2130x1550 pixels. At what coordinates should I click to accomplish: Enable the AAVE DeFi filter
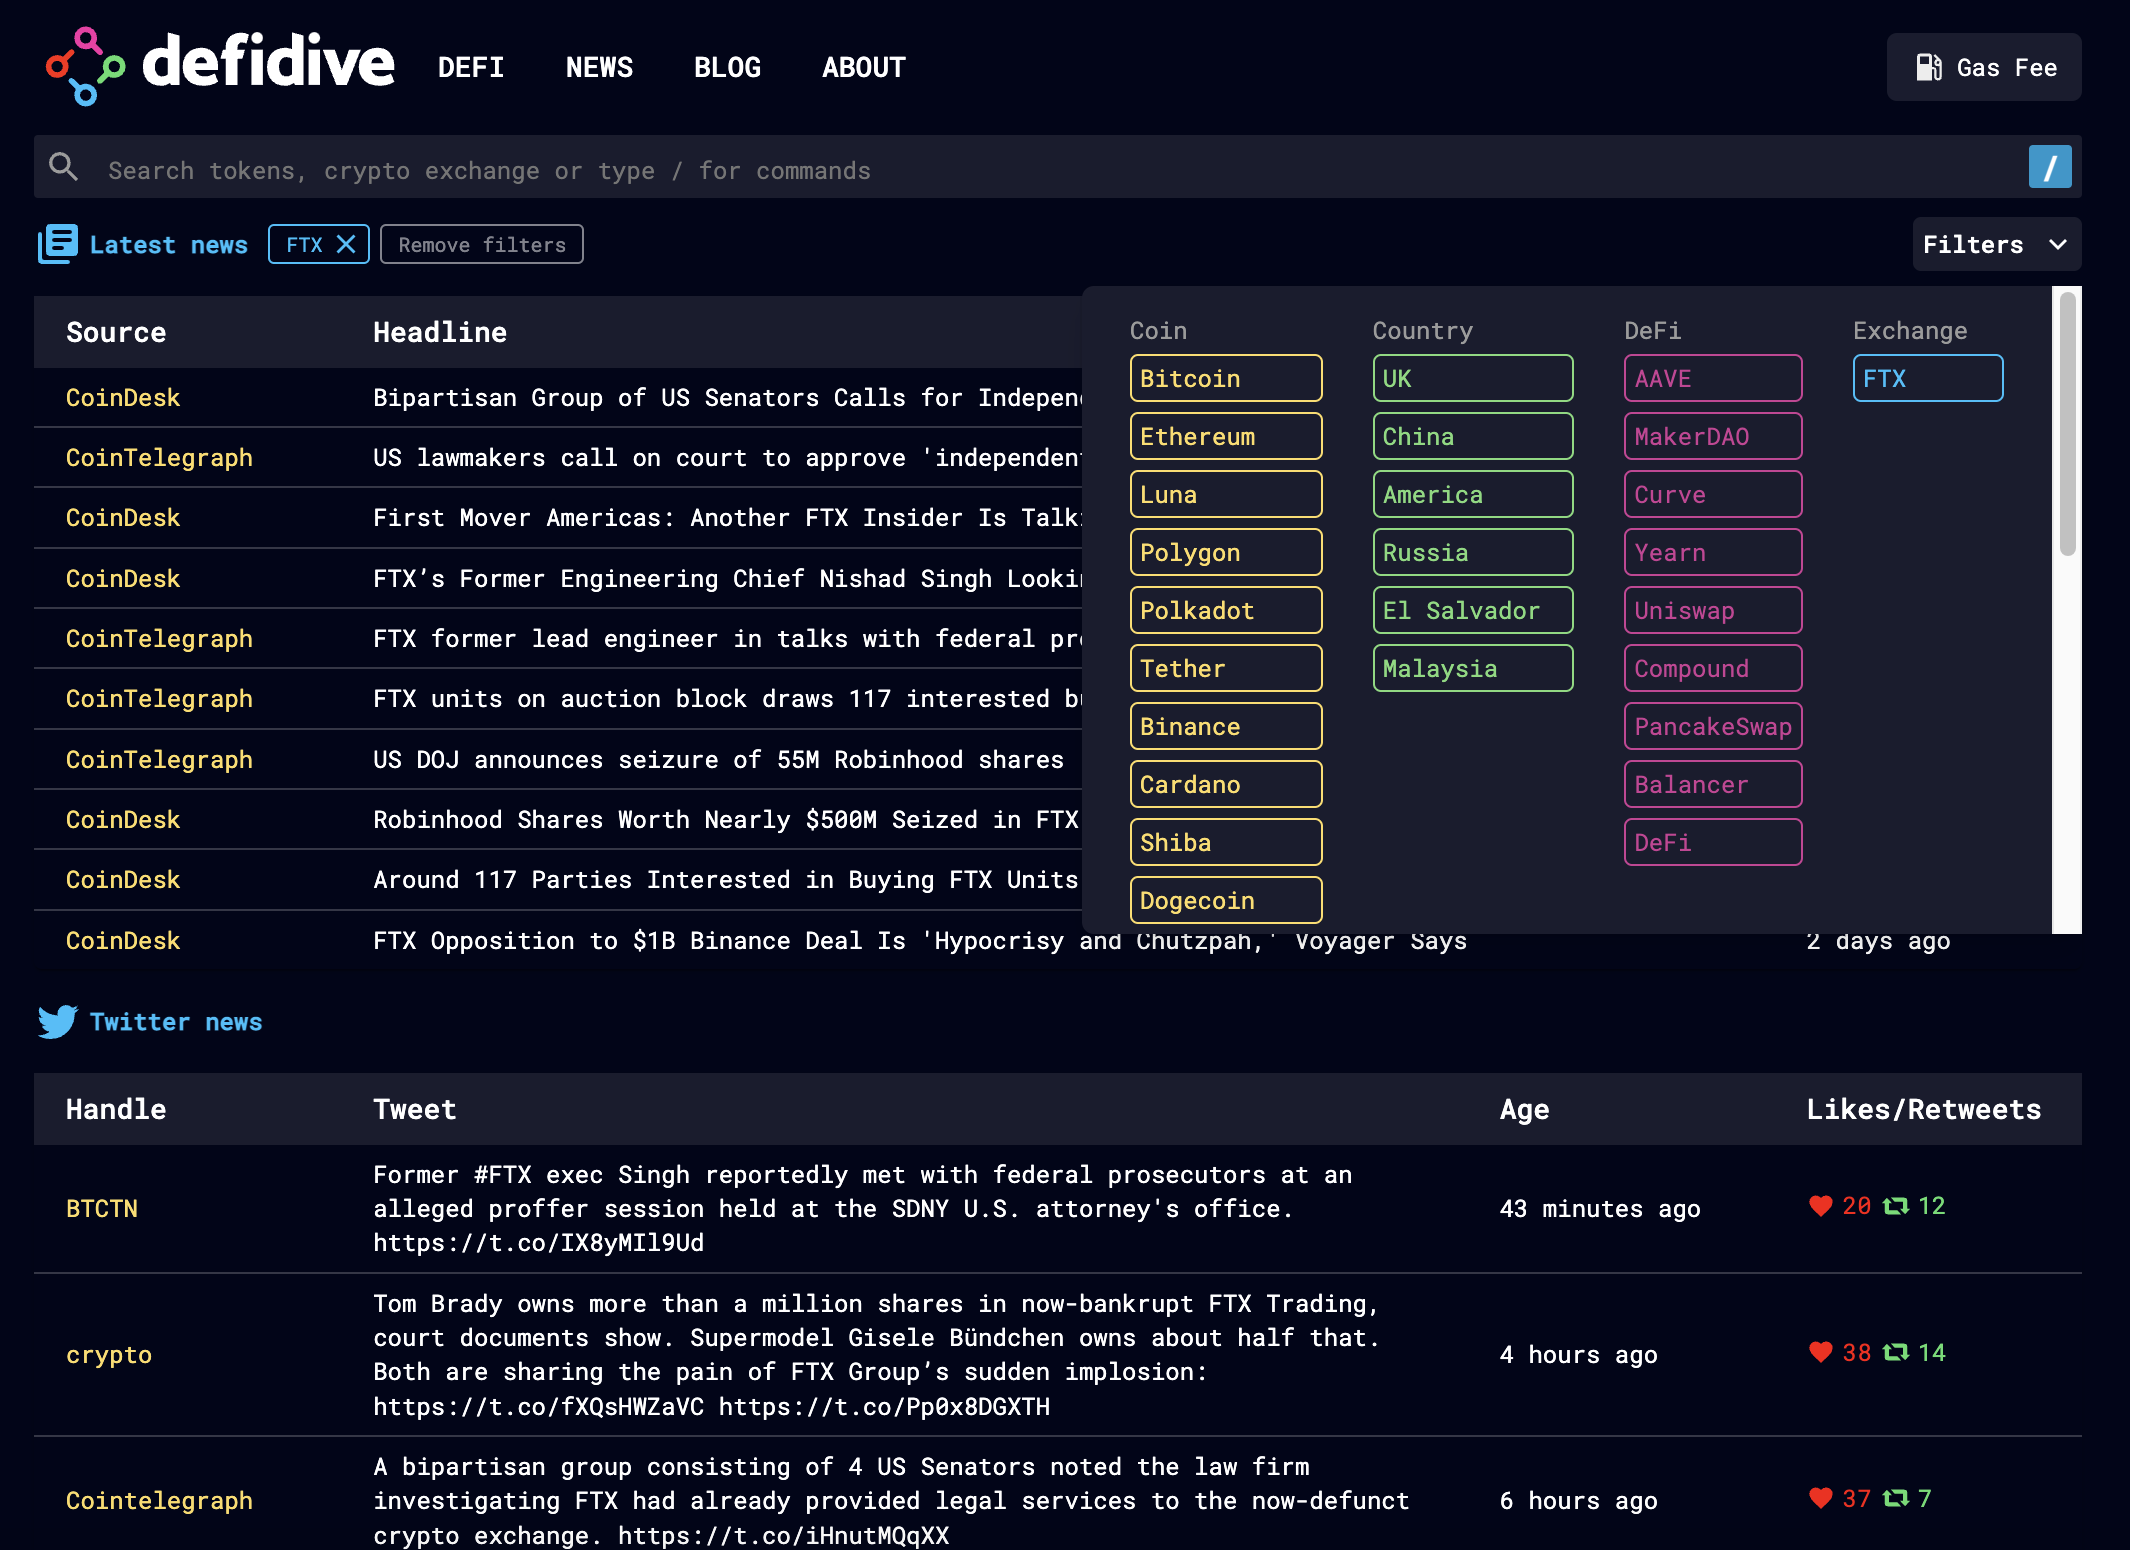tap(1713, 378)
